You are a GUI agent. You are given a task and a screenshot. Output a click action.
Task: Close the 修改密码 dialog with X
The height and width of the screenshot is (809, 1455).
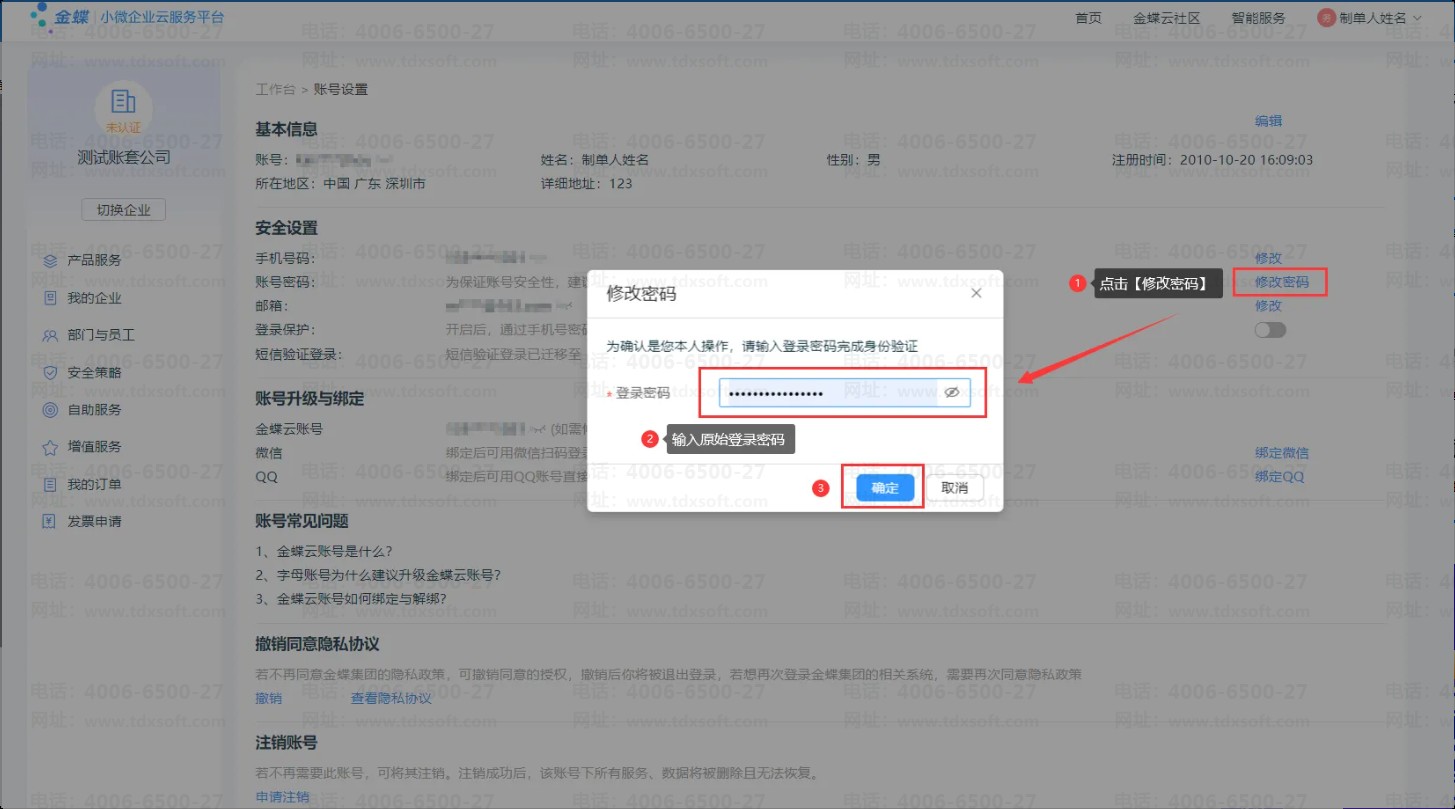click(x=976, y=293)
